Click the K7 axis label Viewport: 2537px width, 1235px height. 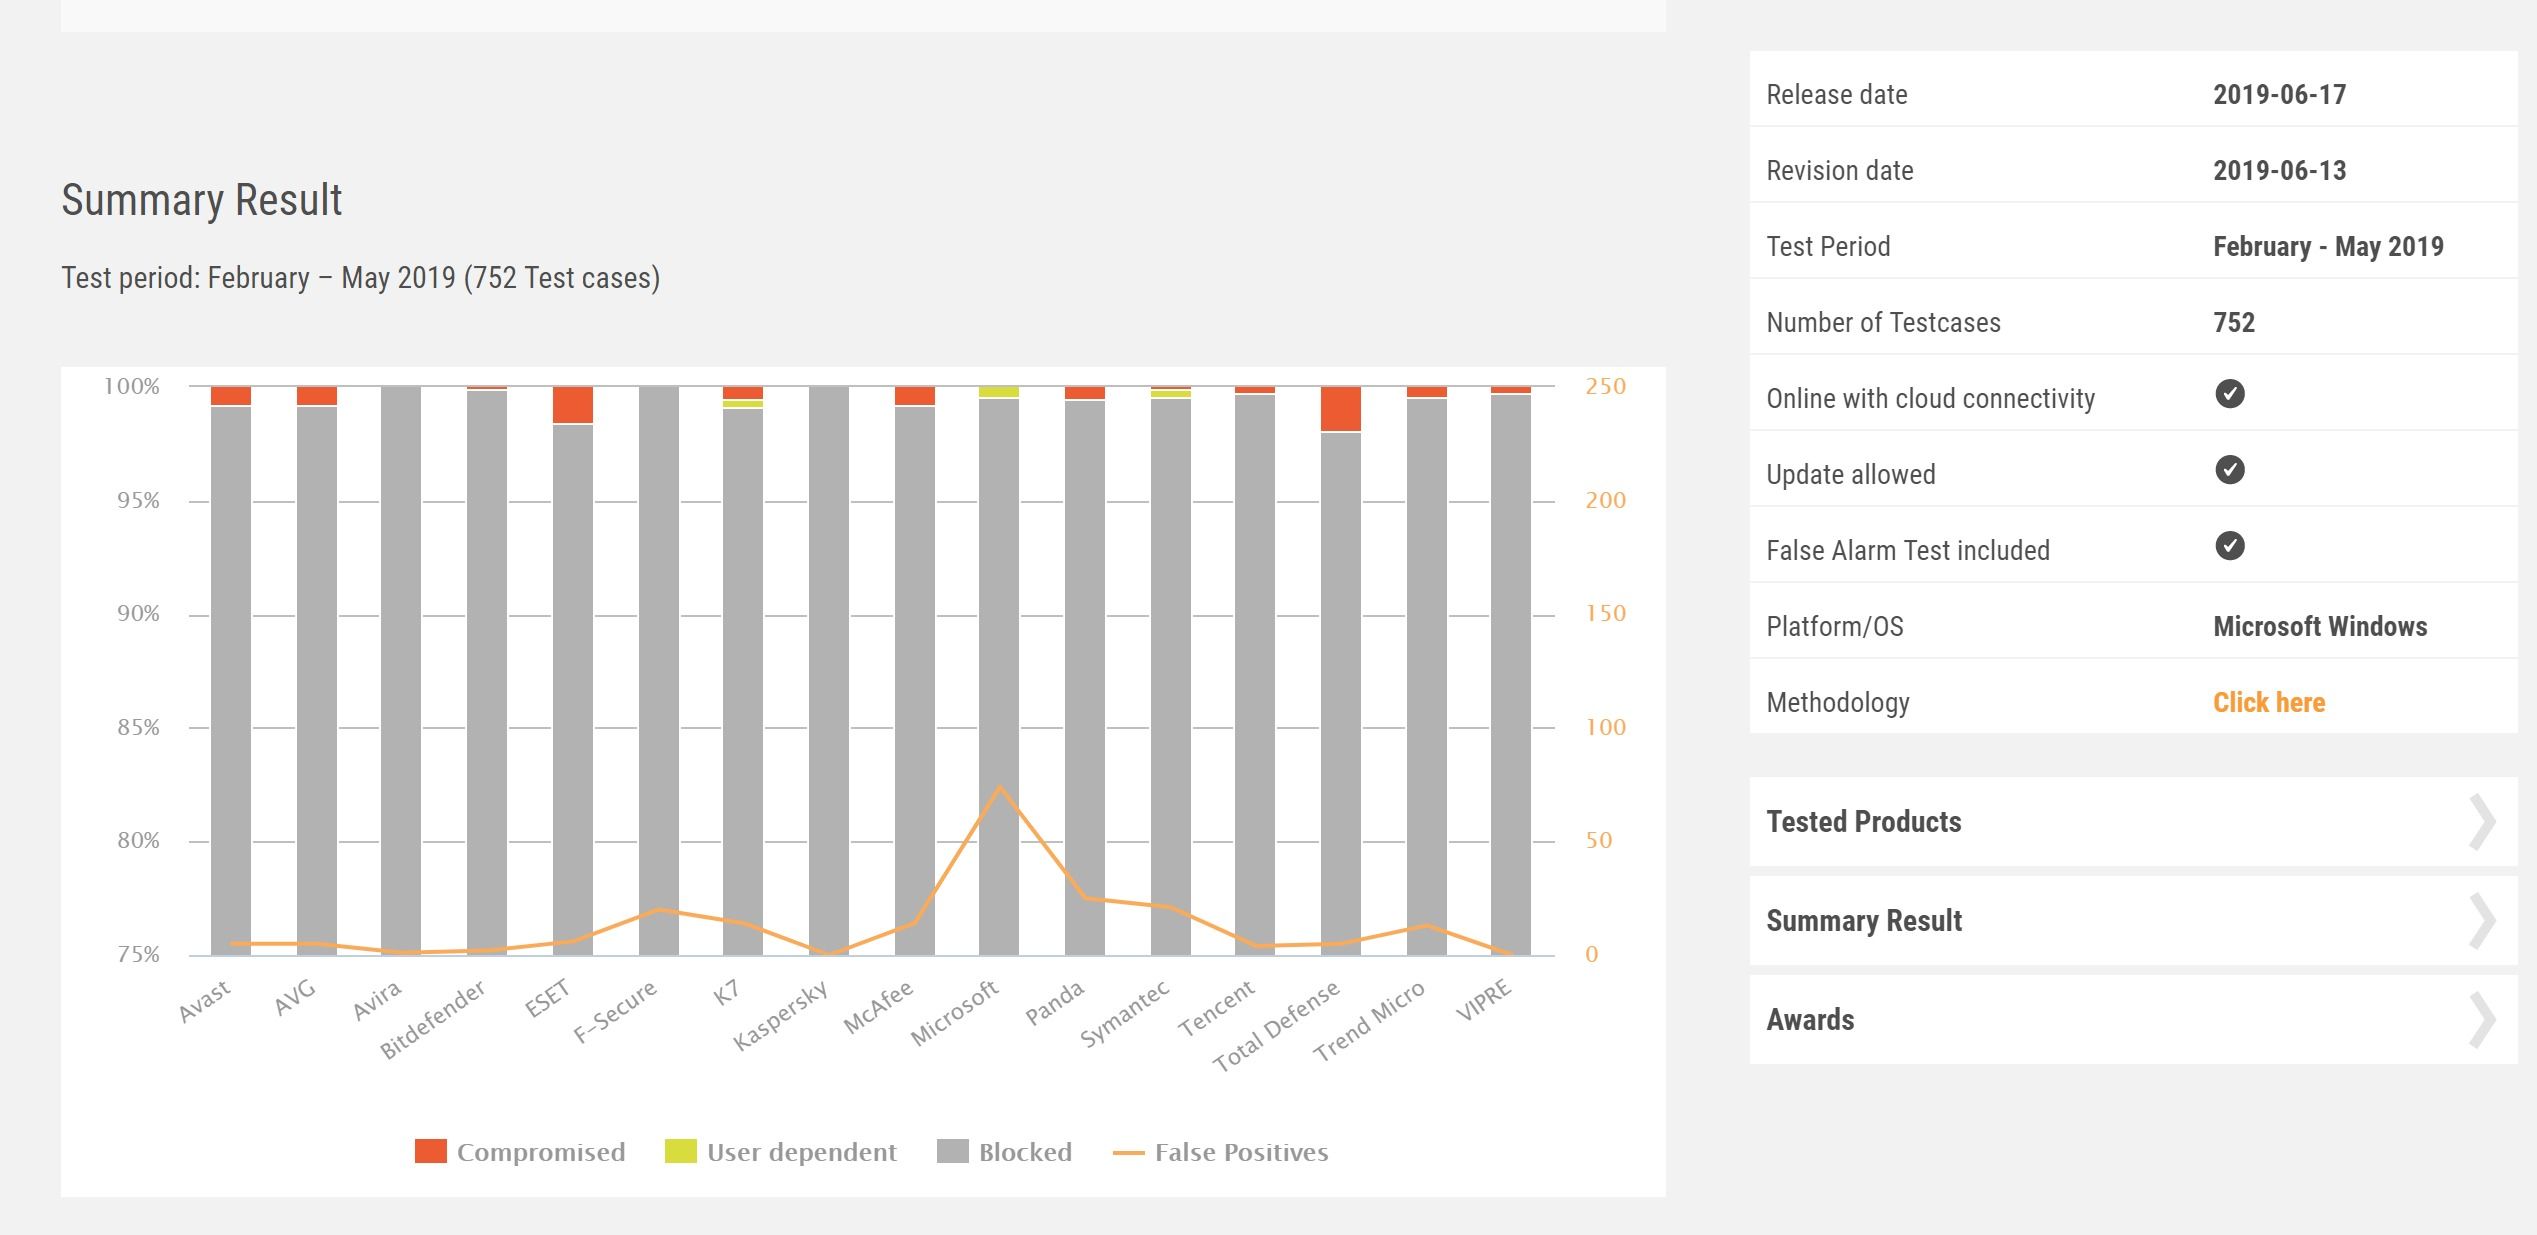(x=727, y=991)
